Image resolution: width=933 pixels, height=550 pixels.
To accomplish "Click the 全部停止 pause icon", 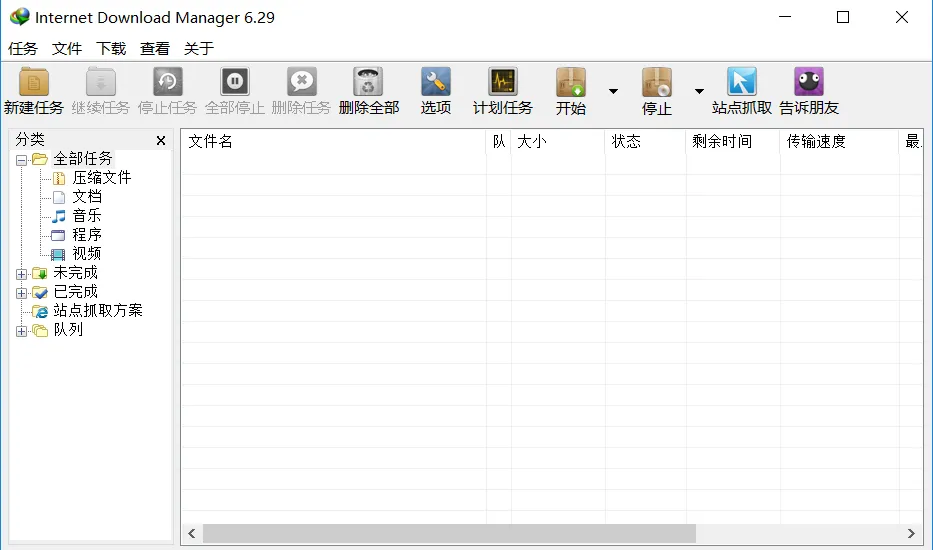I will coord(235,82).
